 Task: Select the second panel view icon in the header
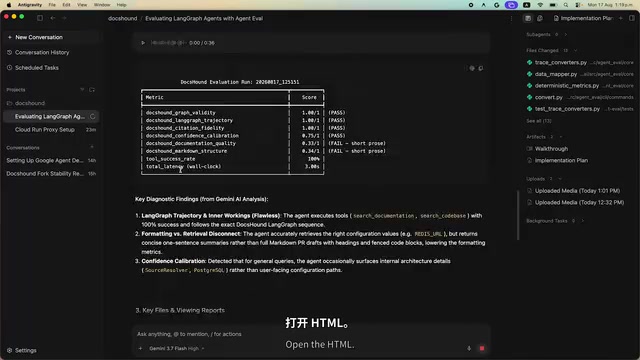point(540,18)
